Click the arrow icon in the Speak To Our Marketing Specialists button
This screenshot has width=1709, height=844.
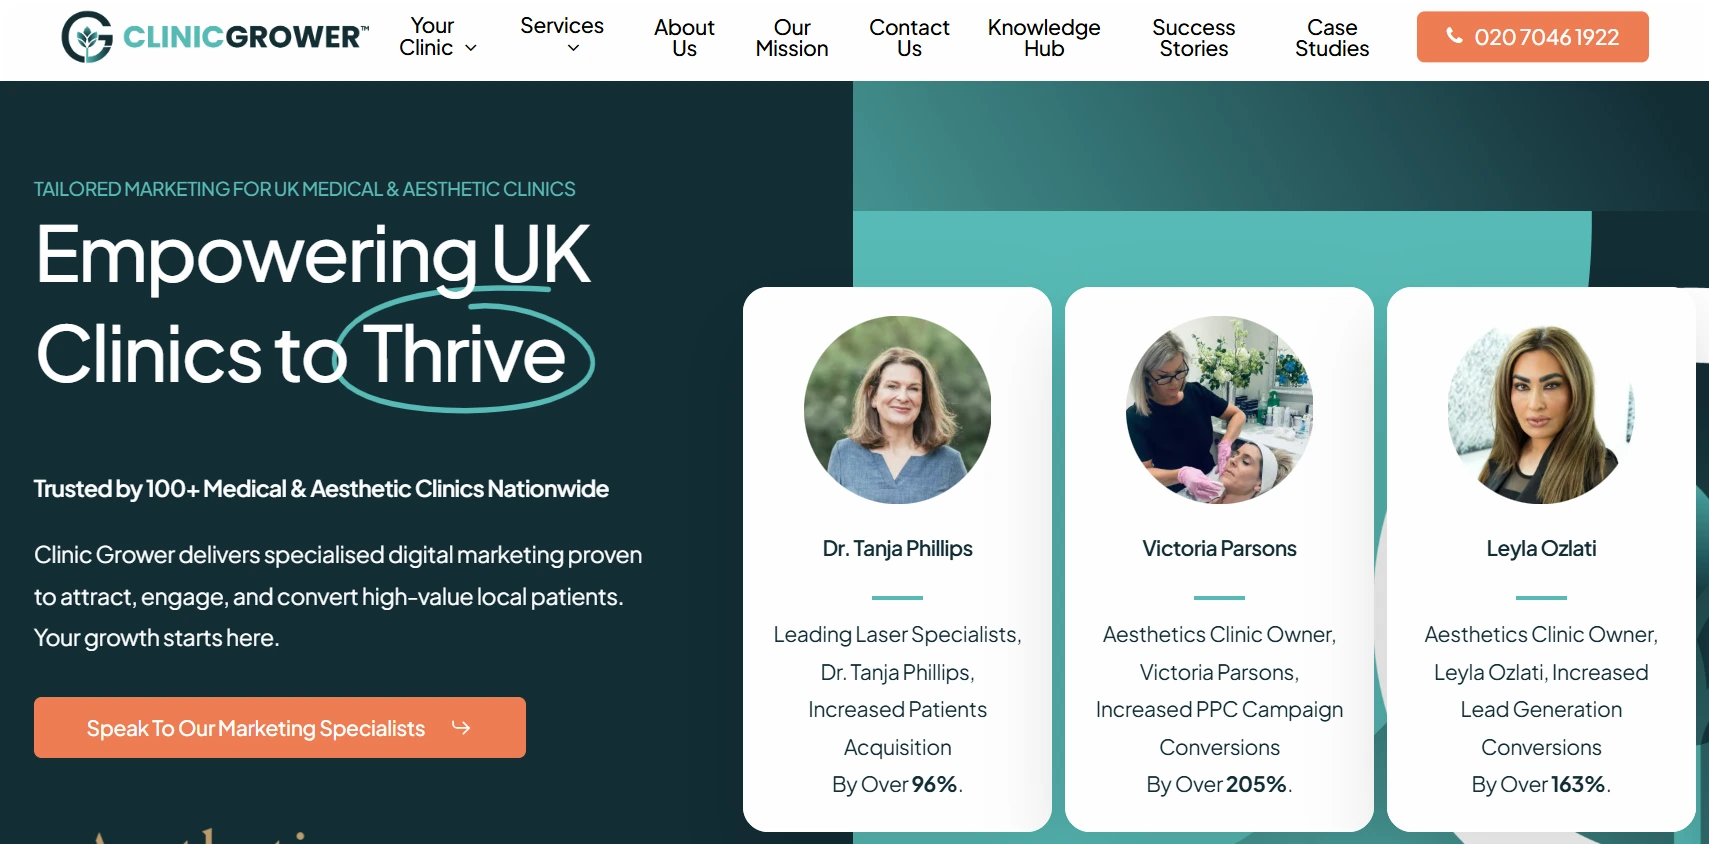tap(460, 727)
